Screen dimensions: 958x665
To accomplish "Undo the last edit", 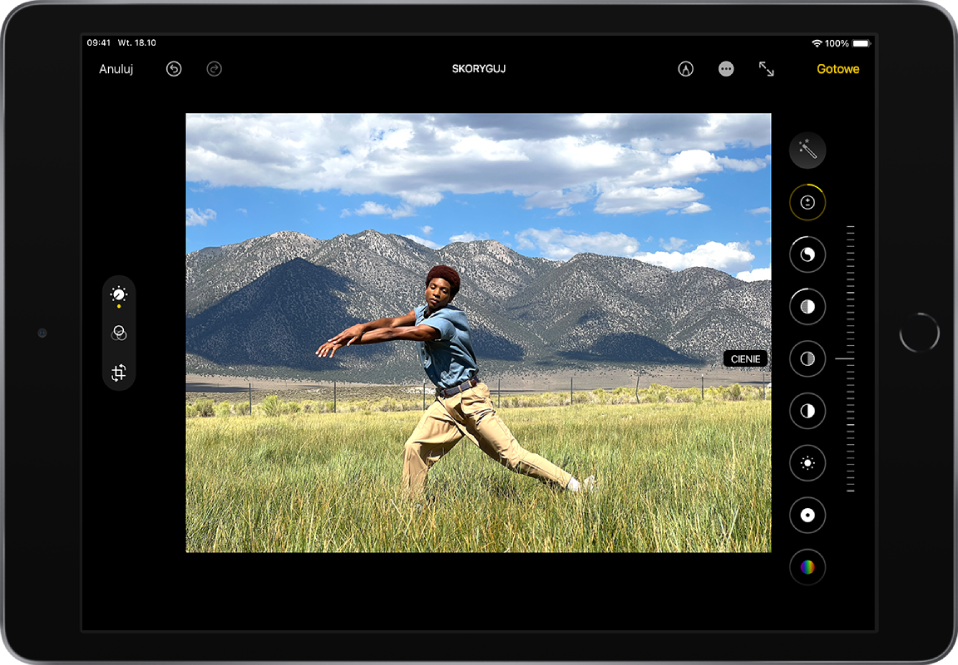I will 174,69.
